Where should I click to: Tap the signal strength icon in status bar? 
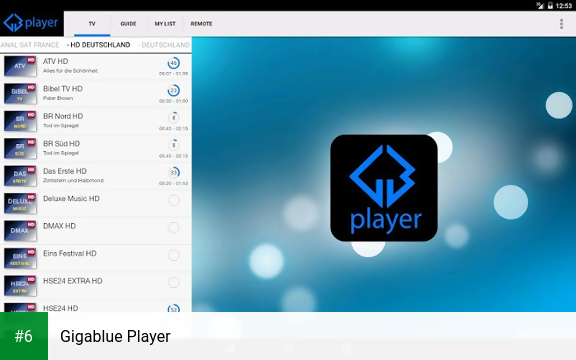pyautogui.click(x=540, y=6)
